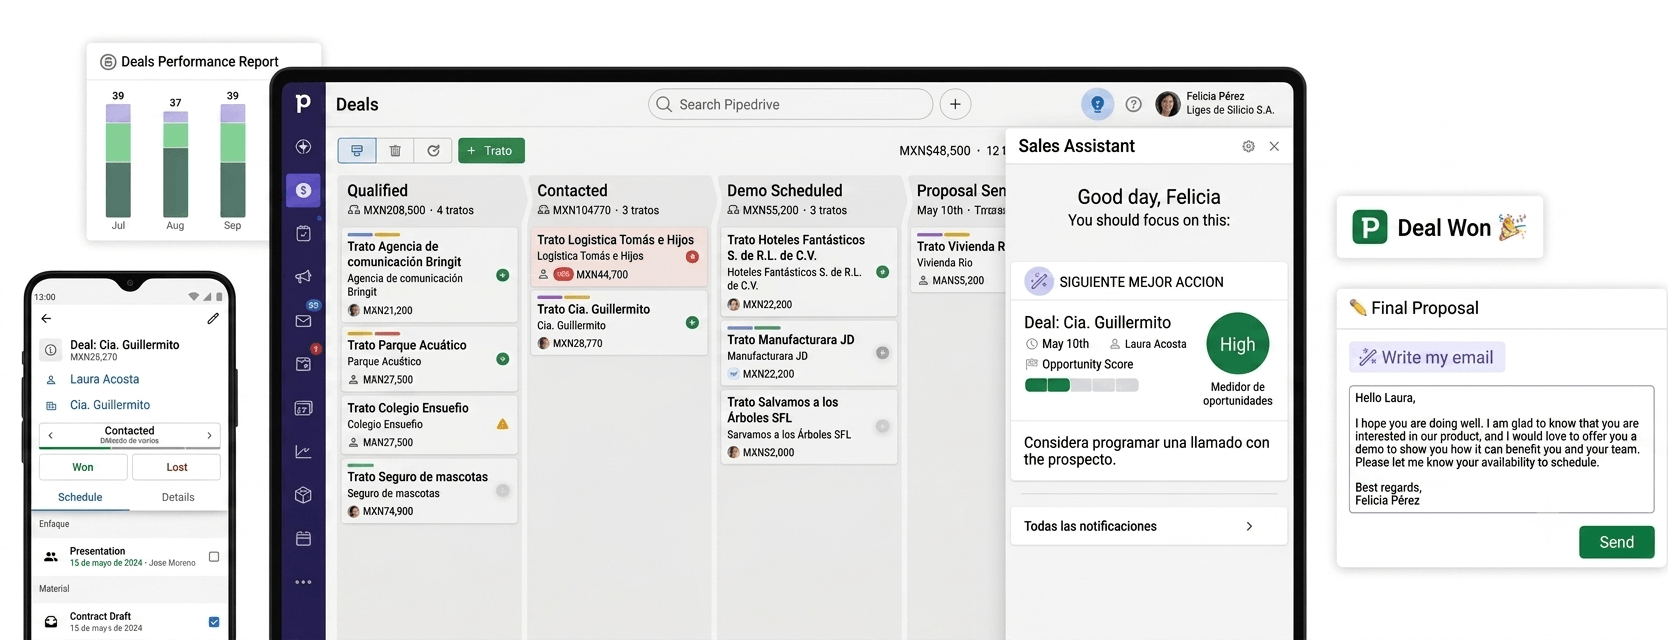Open Trato Hoteles Fantásticos deal card

809,271
